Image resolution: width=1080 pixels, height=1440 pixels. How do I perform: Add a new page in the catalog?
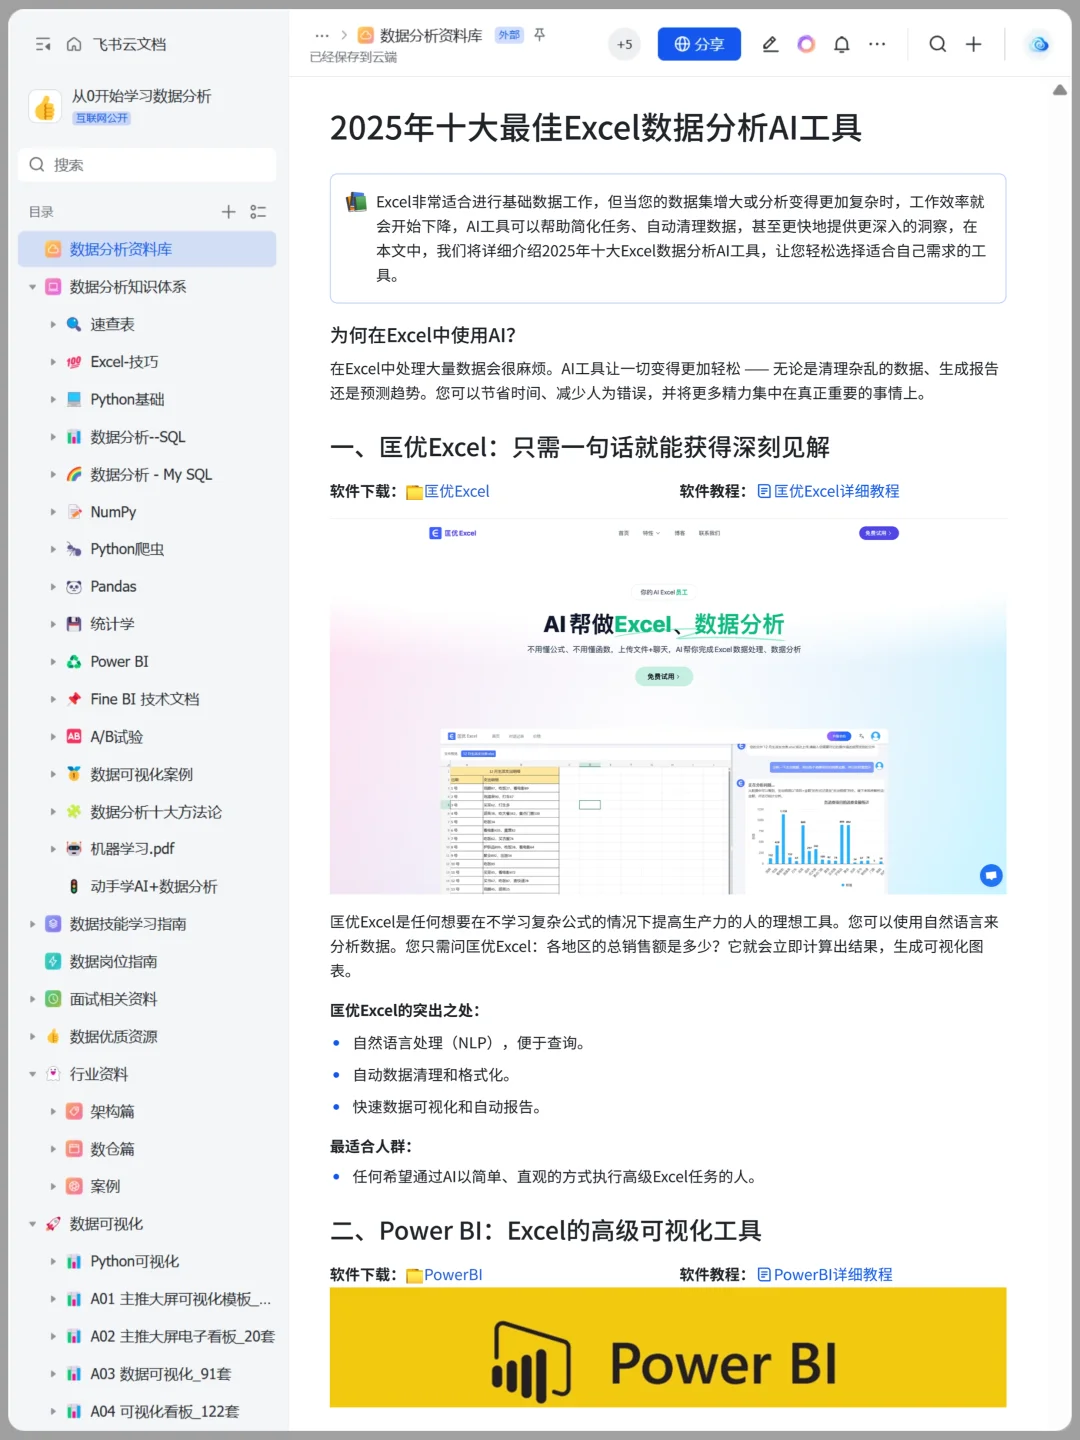[x=228, y=212]
